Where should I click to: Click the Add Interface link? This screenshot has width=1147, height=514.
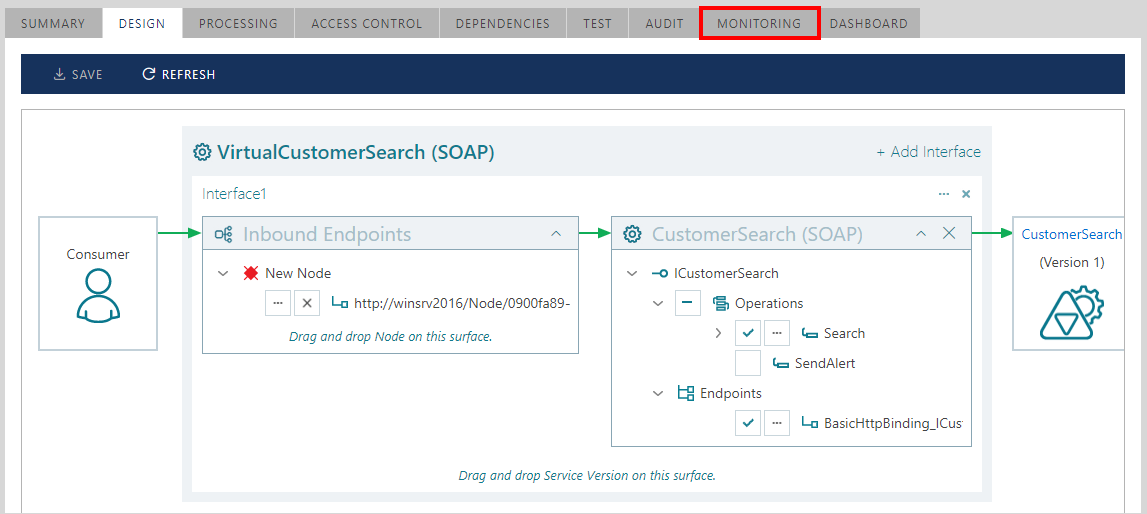(928, 152)
